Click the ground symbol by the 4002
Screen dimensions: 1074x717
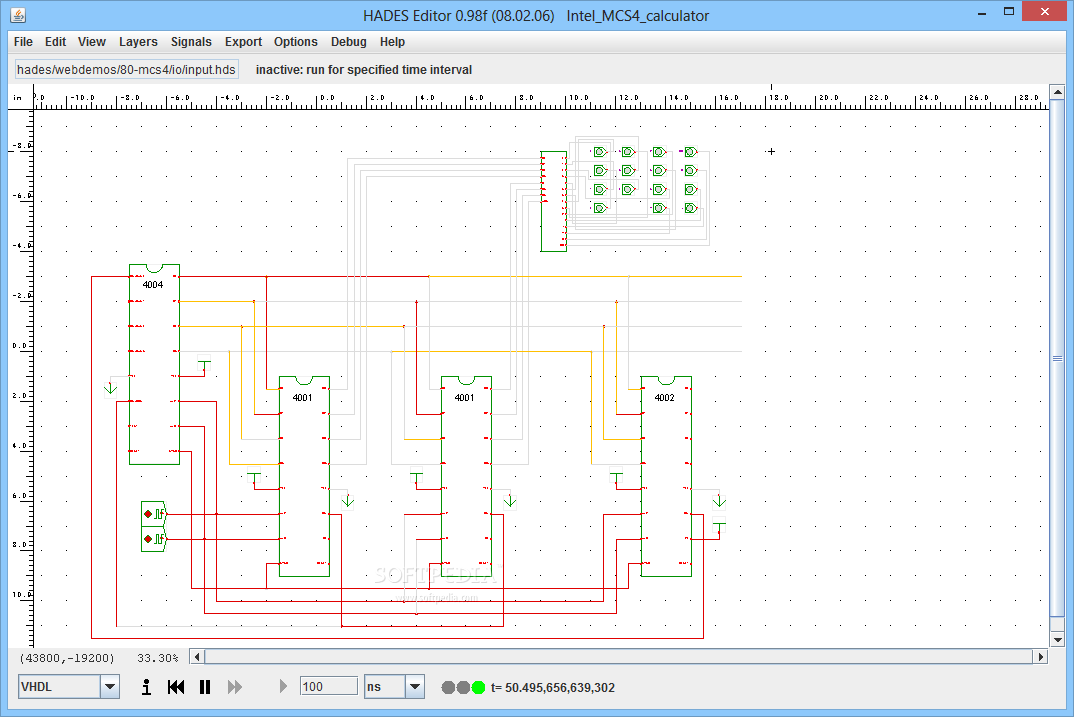coord(719,501)
